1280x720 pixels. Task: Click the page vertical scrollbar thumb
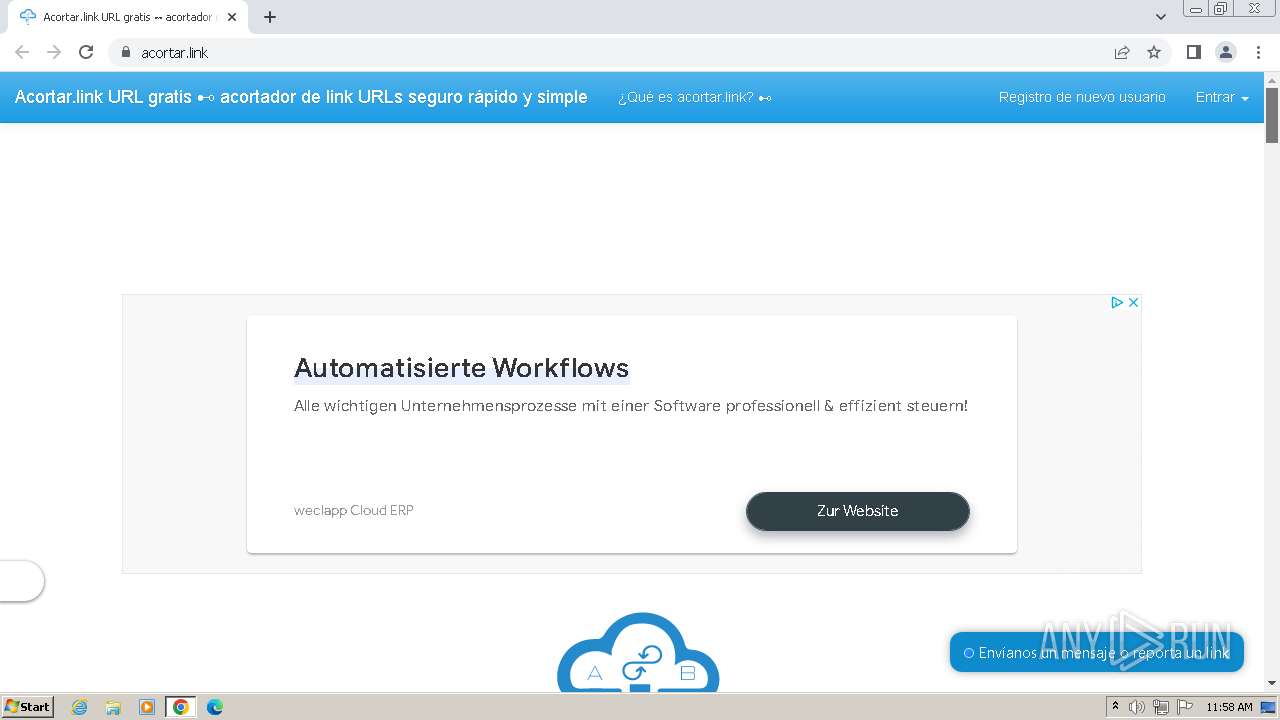click(x=1272, y=115)
